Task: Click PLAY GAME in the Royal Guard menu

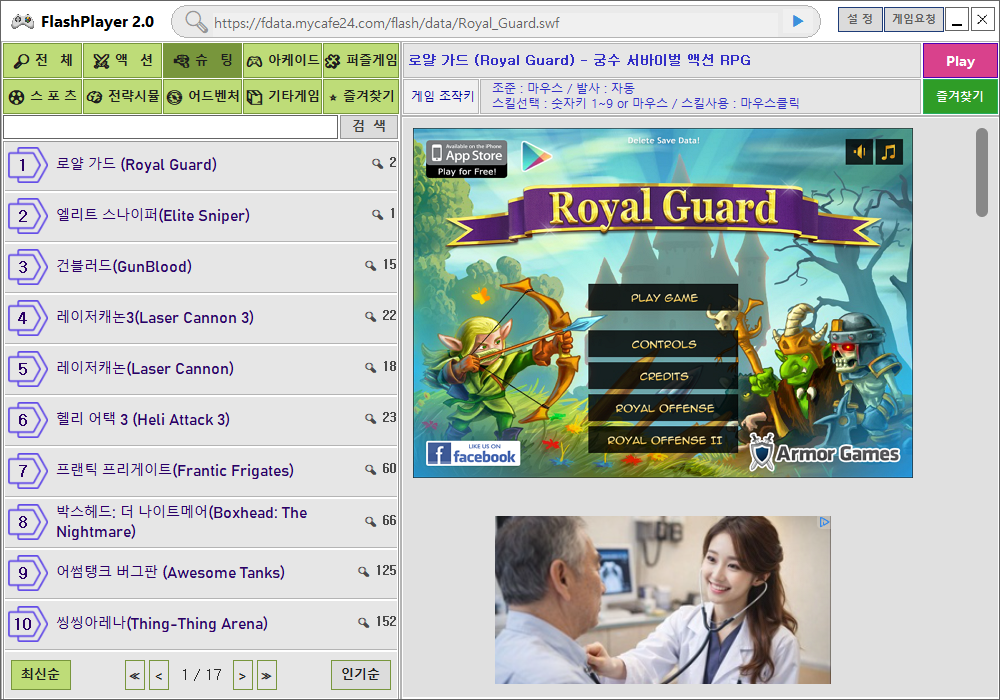Action: (663, 298)
